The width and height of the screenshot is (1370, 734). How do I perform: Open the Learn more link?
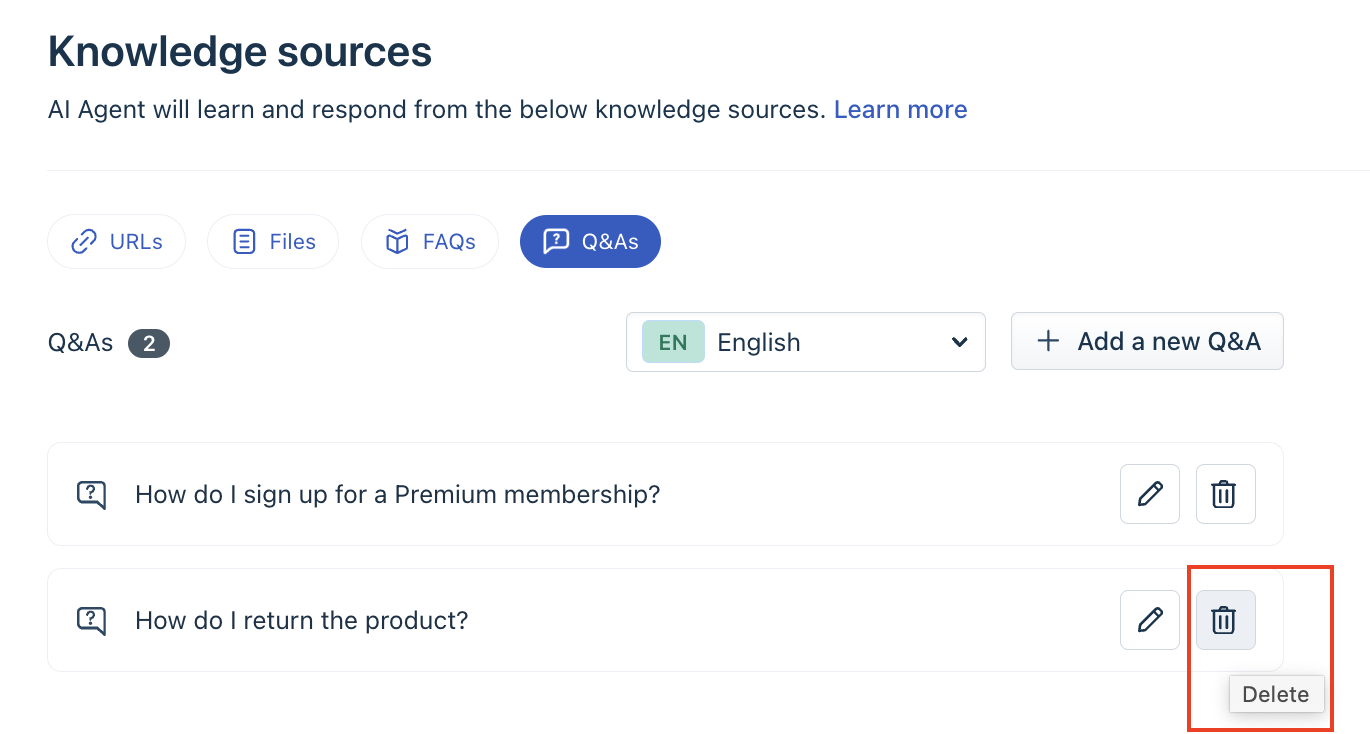(x=900, y=109)
